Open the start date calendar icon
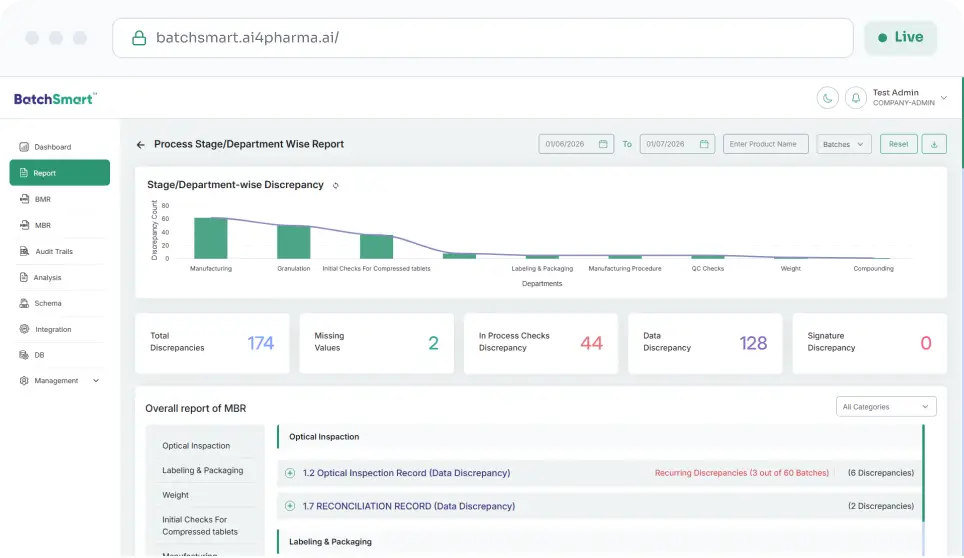Image resolution: width=964 pixels, height=558 pixels. (x=603, y=144)
